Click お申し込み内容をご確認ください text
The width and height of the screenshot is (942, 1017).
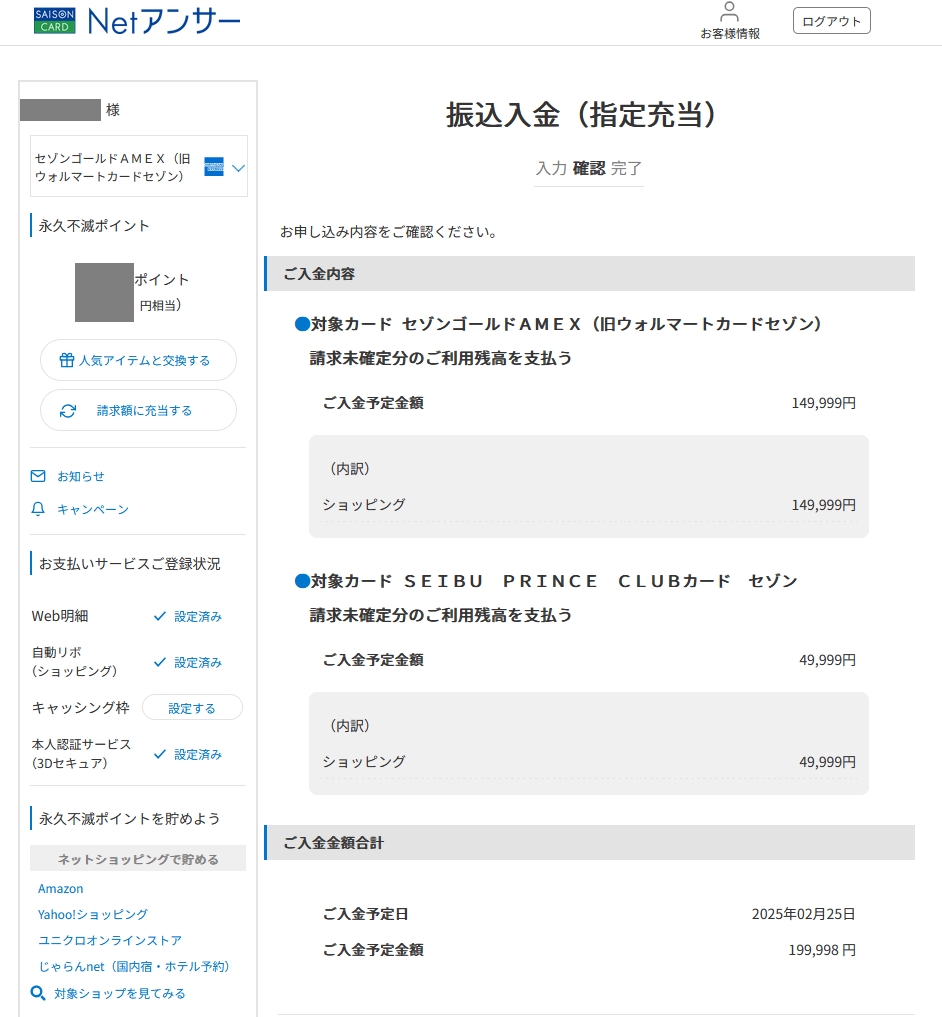point(389,232)
